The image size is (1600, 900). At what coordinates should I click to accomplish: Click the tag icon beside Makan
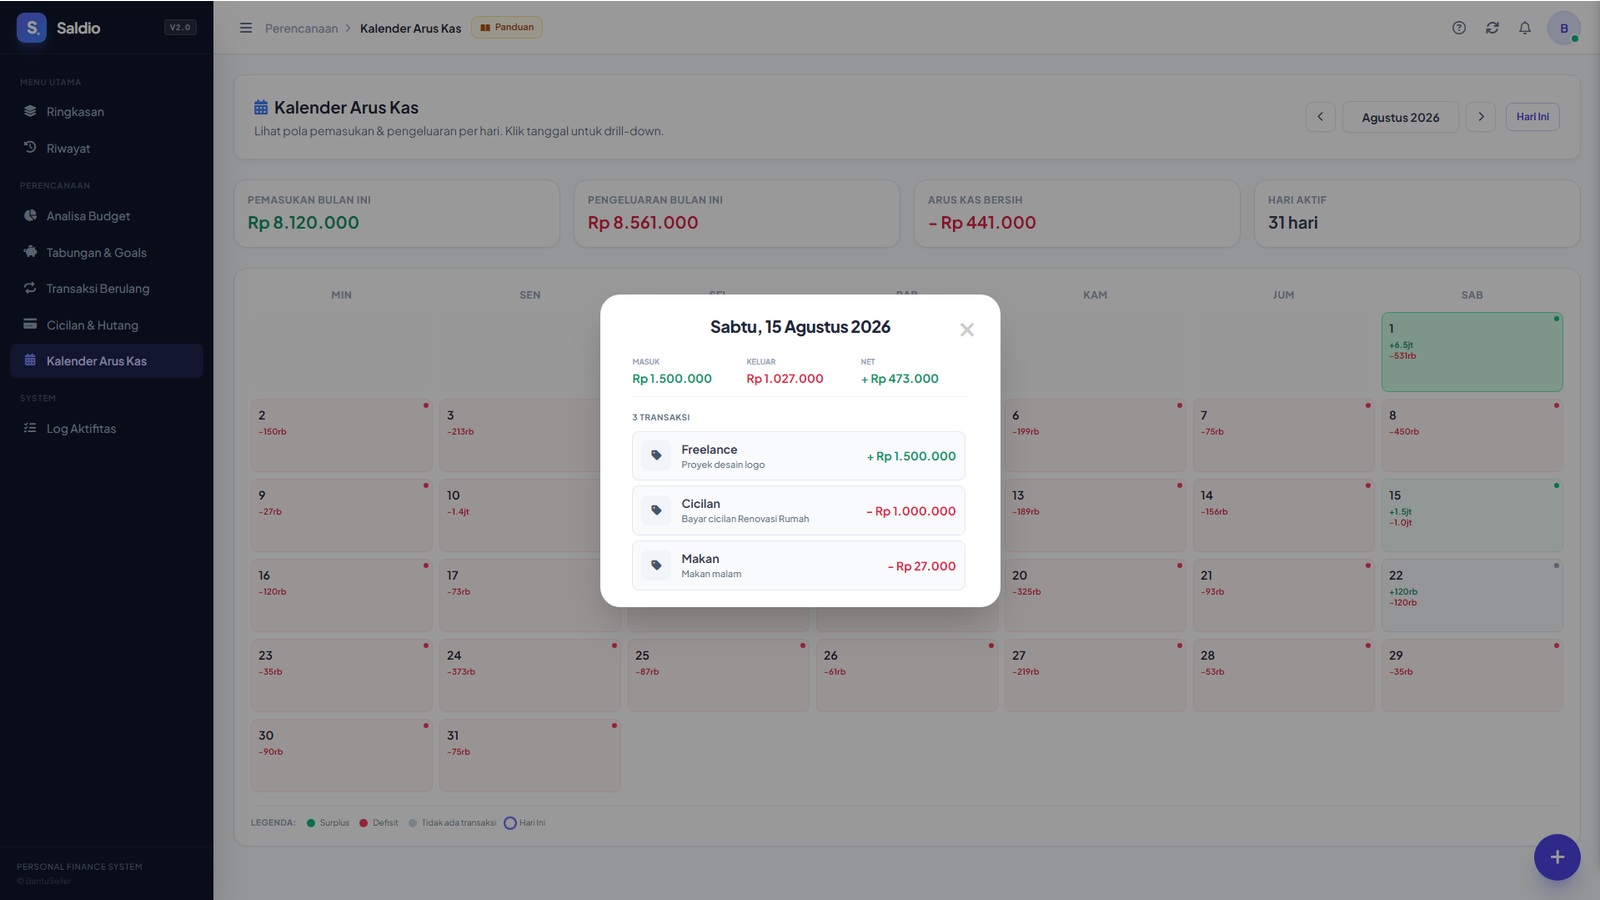(656, 566)
